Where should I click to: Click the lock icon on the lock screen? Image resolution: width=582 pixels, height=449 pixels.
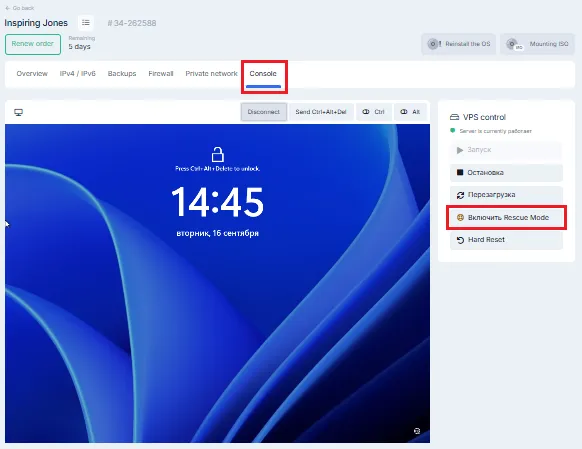click(218, 154)
